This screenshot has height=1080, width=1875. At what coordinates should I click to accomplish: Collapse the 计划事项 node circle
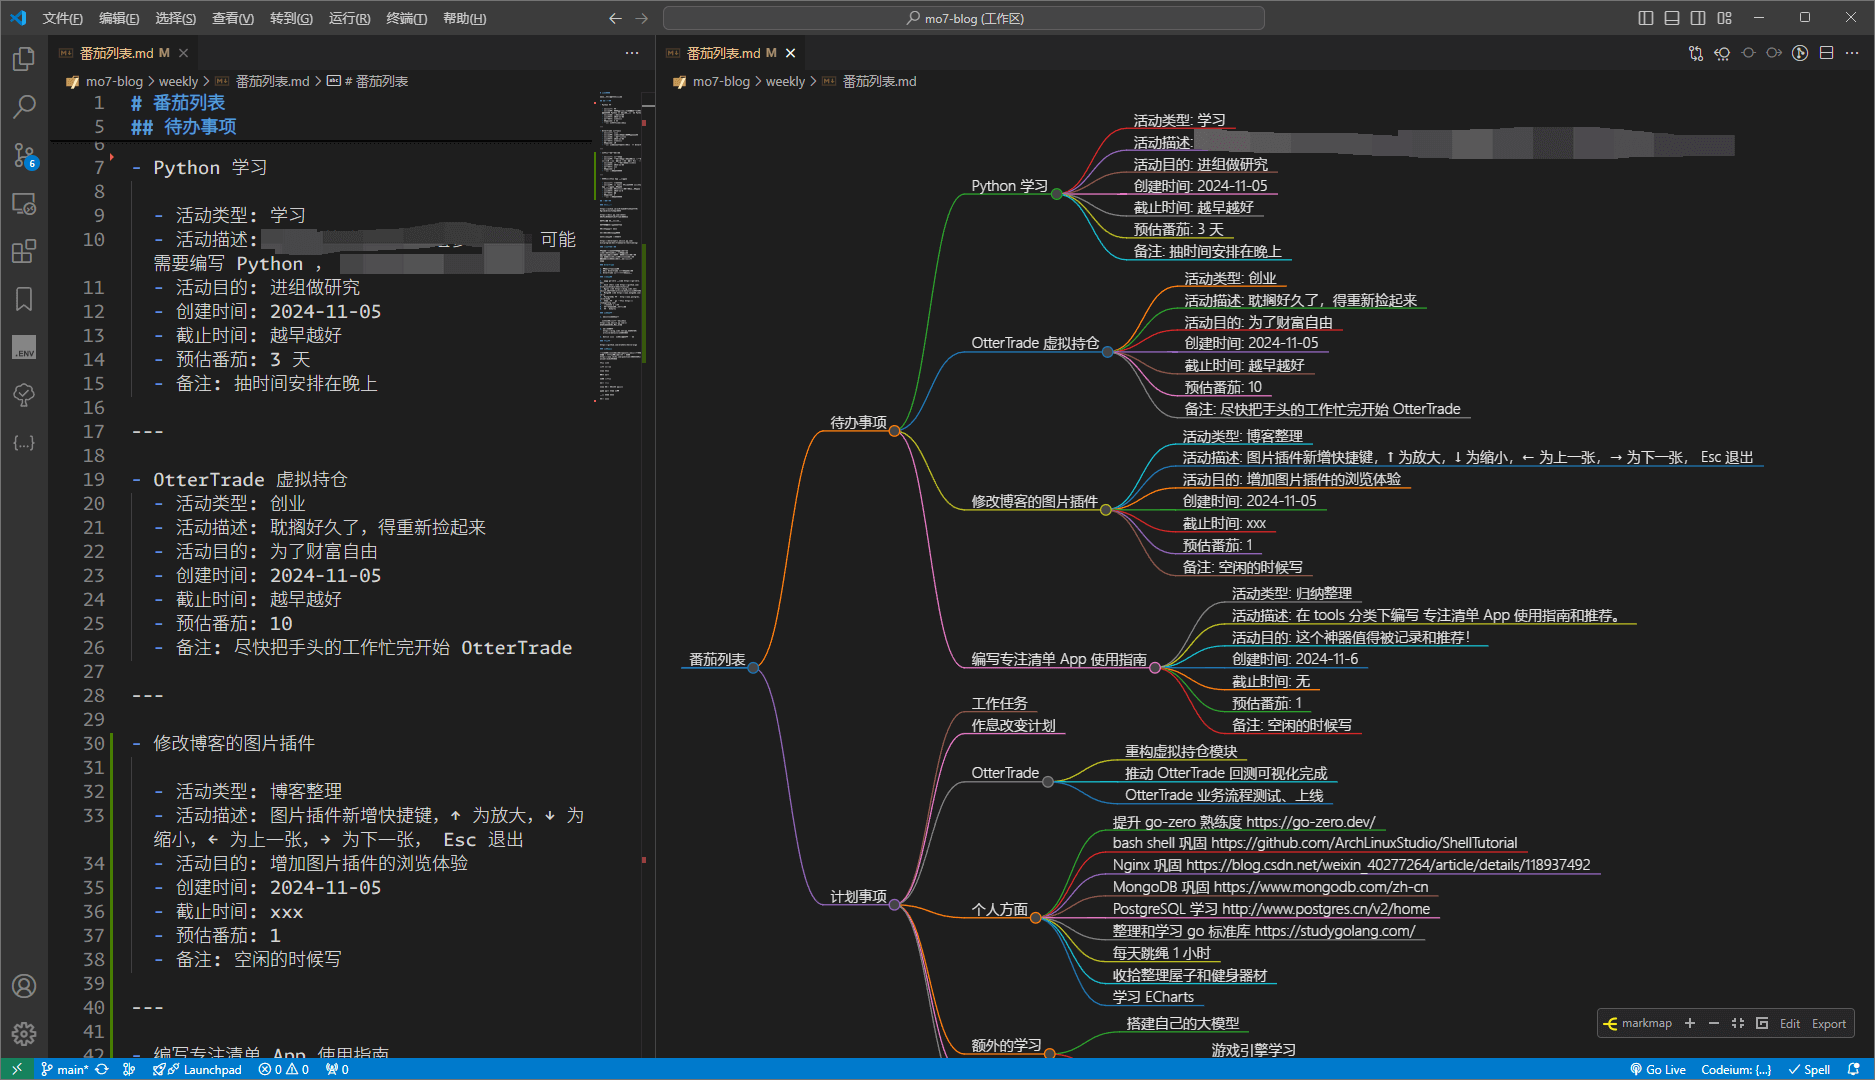pos(895,905)
